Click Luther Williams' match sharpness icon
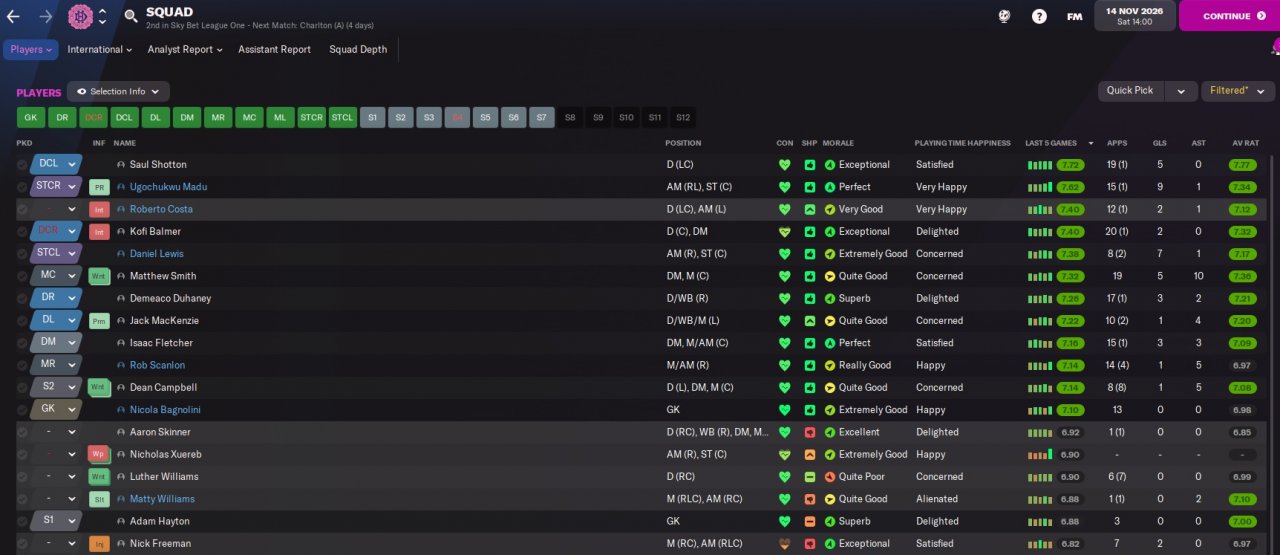 tap(809, 477)
